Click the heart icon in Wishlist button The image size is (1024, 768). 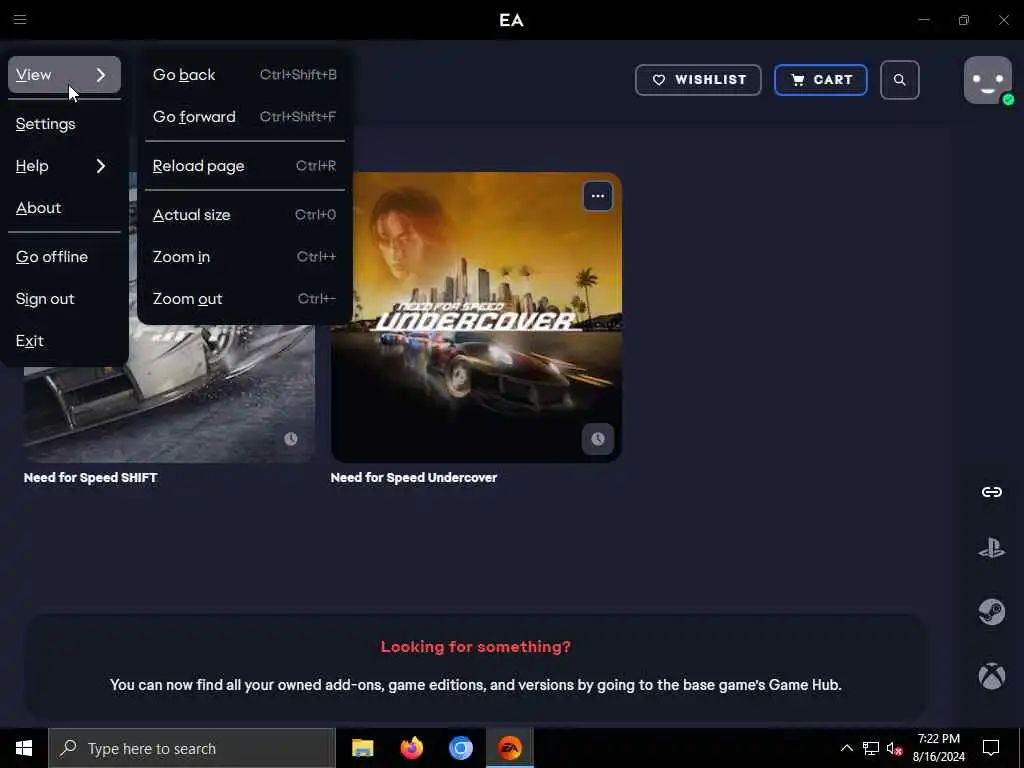tap(659, 80)
